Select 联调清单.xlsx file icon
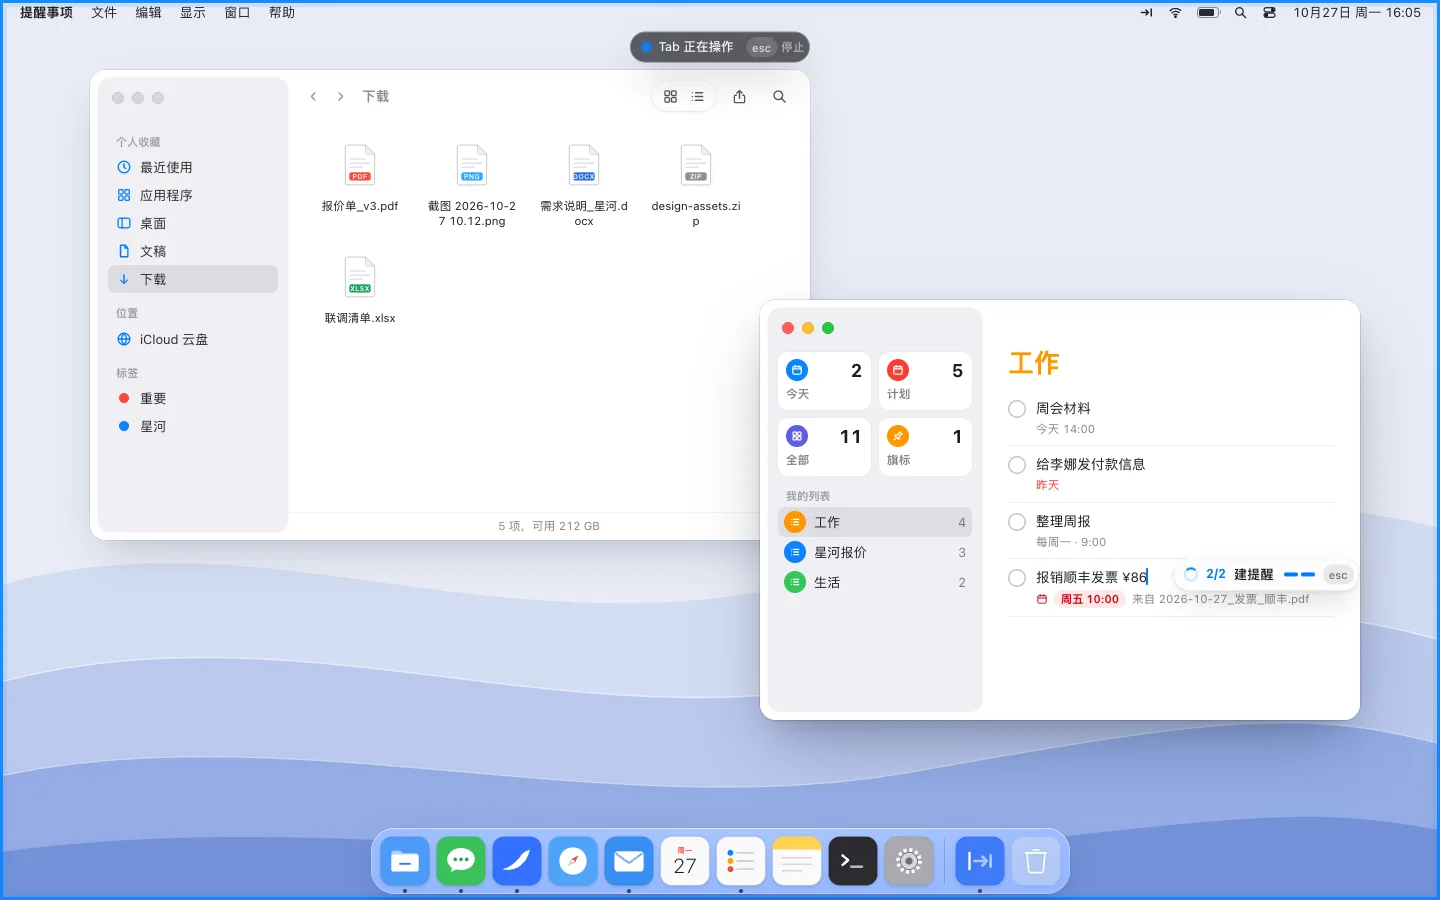This screenshot has width=1440, height=900. click(x=360, y=277)
